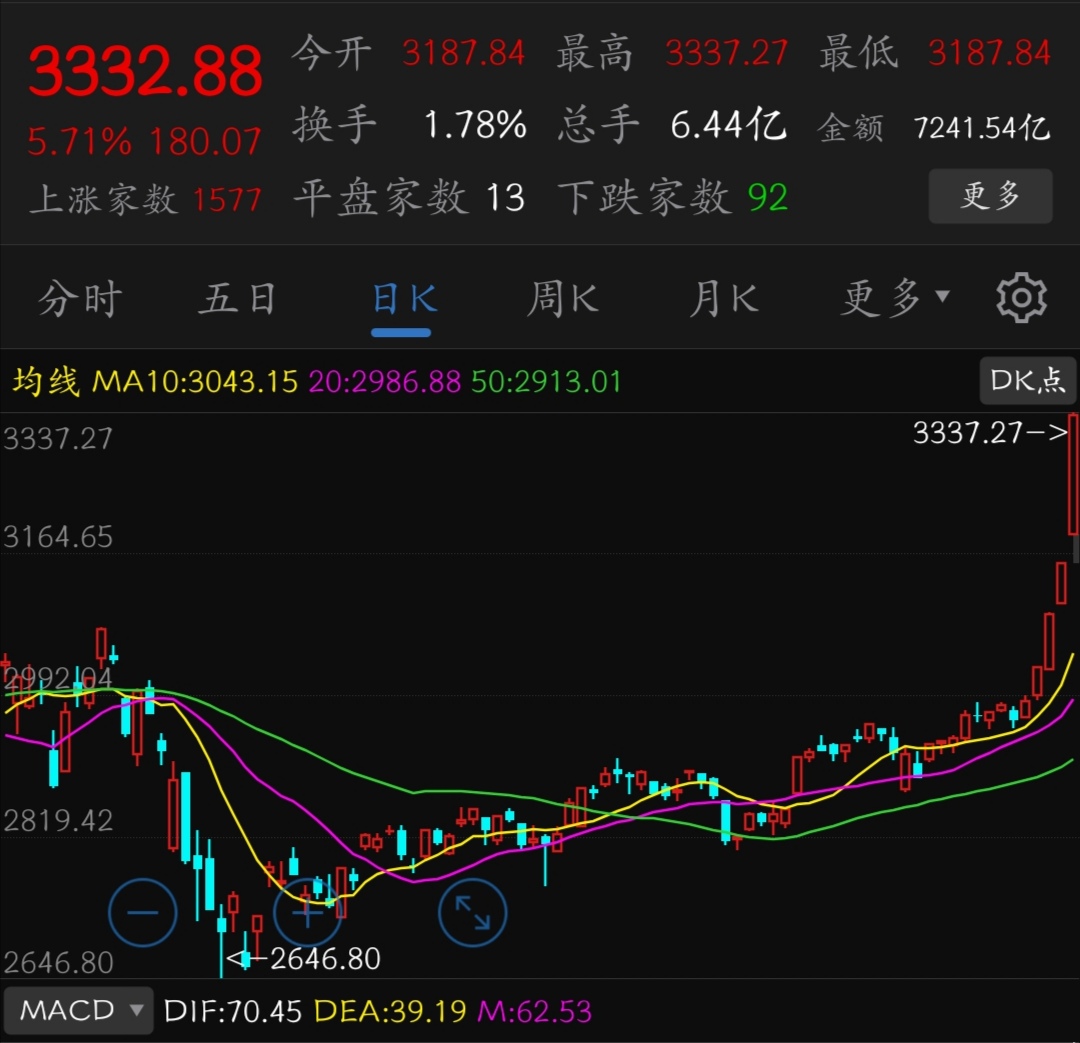Image resolution: width=1080 pixels, height=1043 pixels.
Task: Tap the <-2646.80 low marker on chart
Action: pyautogui.click(x=303, y=958)
